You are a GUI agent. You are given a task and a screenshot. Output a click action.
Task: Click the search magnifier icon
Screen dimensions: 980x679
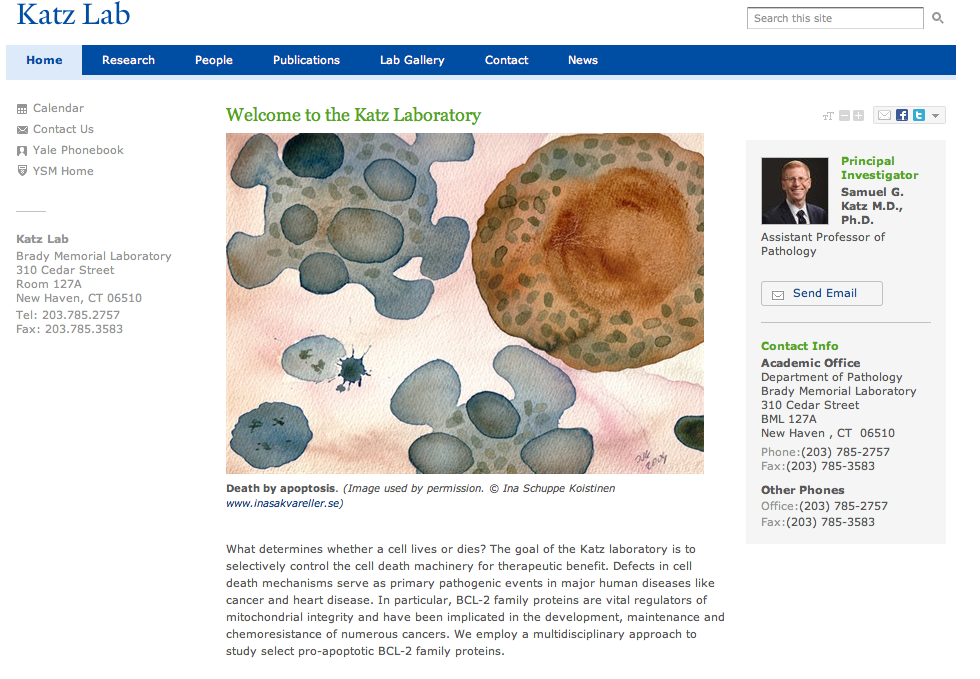pyautogui.click(x=938, y=18)
